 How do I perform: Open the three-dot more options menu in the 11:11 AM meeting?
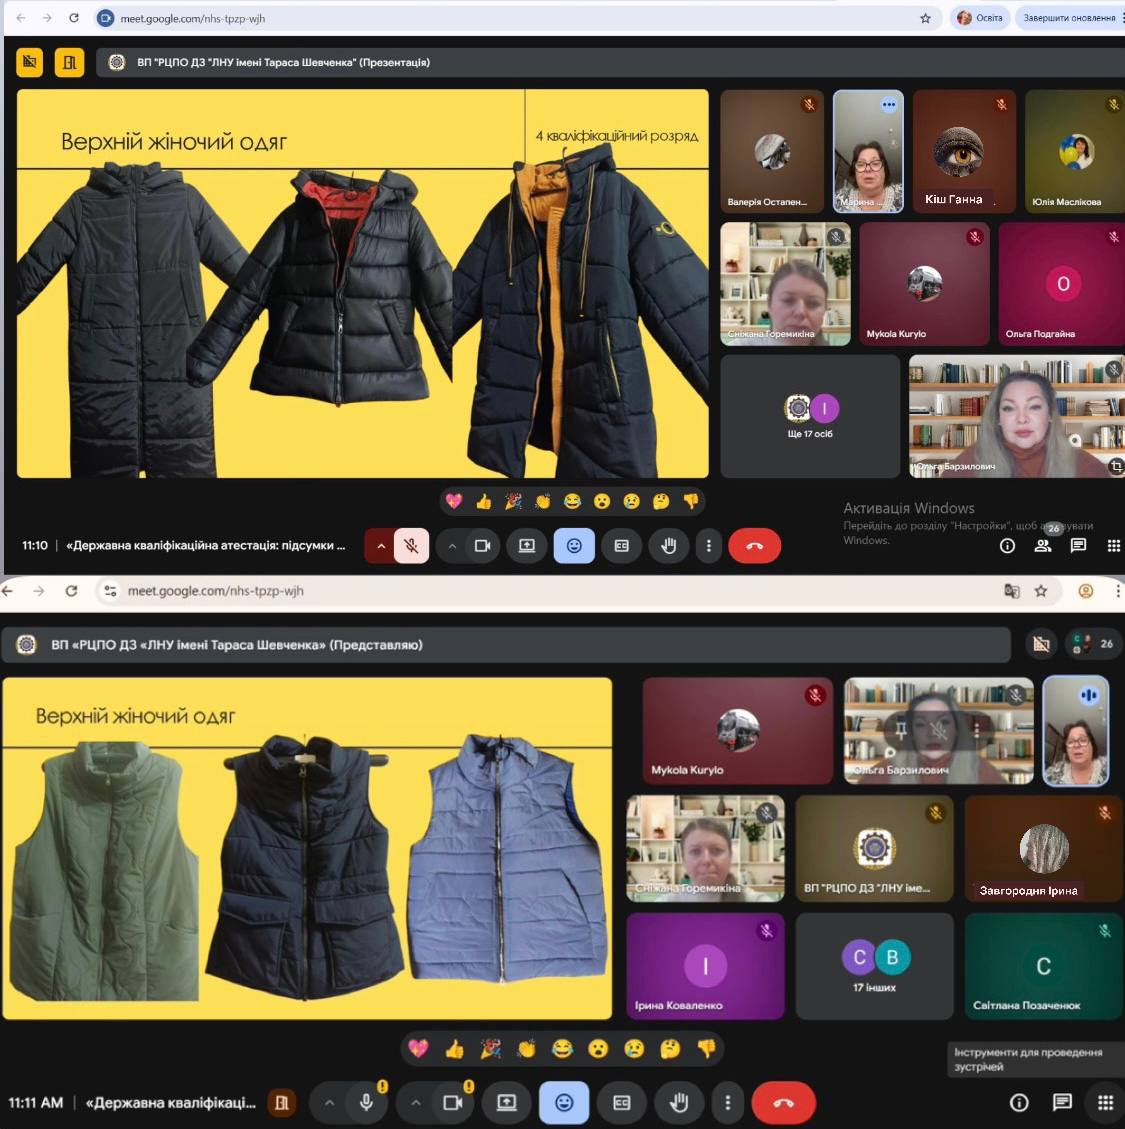click(x=728, y=1102)
